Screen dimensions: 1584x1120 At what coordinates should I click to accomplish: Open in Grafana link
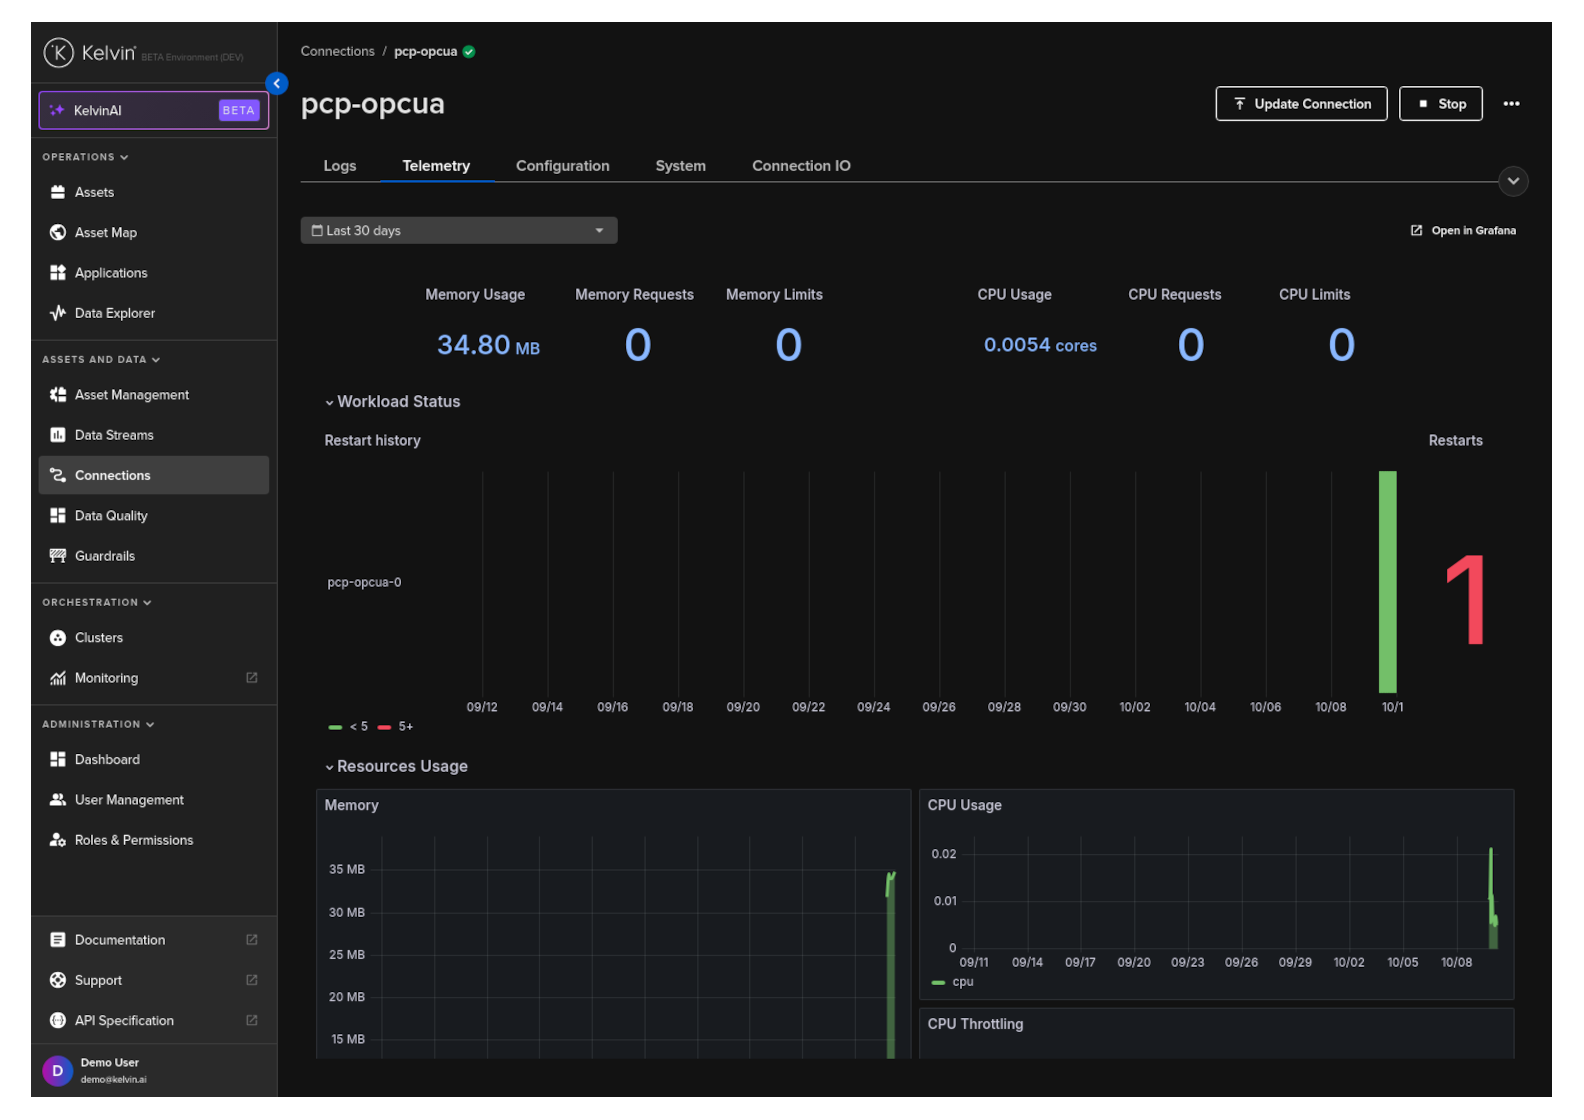[1463, 231]
